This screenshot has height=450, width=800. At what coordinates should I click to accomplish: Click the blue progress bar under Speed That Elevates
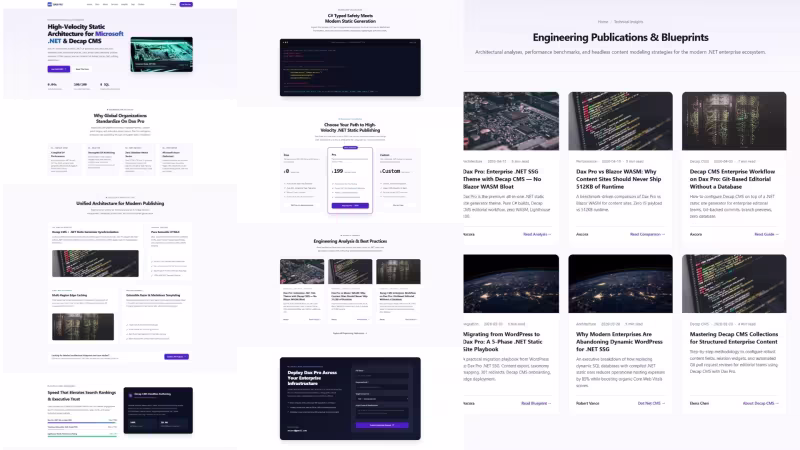pyautogui.click(x=82, y=422)
